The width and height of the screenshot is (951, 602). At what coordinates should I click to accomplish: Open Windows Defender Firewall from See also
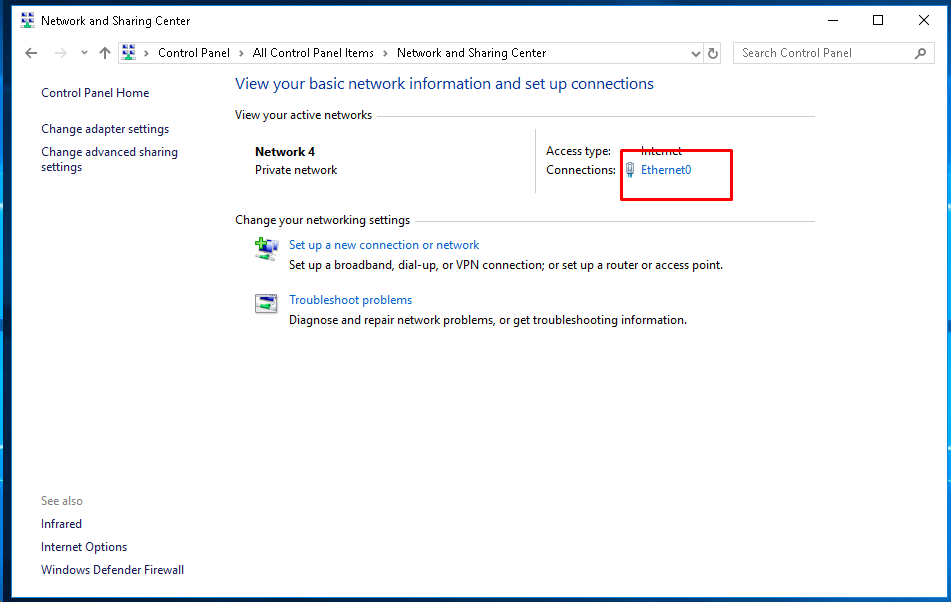112,569
